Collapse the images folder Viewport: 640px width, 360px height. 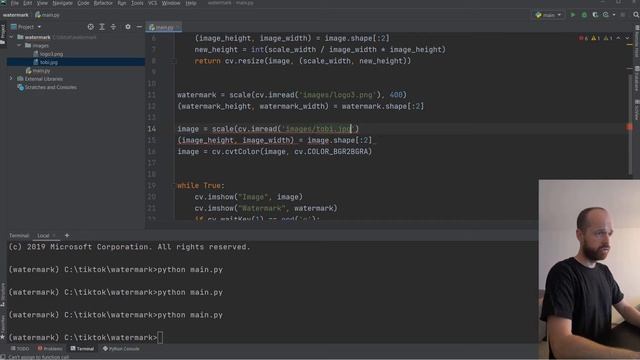(19, 46)
